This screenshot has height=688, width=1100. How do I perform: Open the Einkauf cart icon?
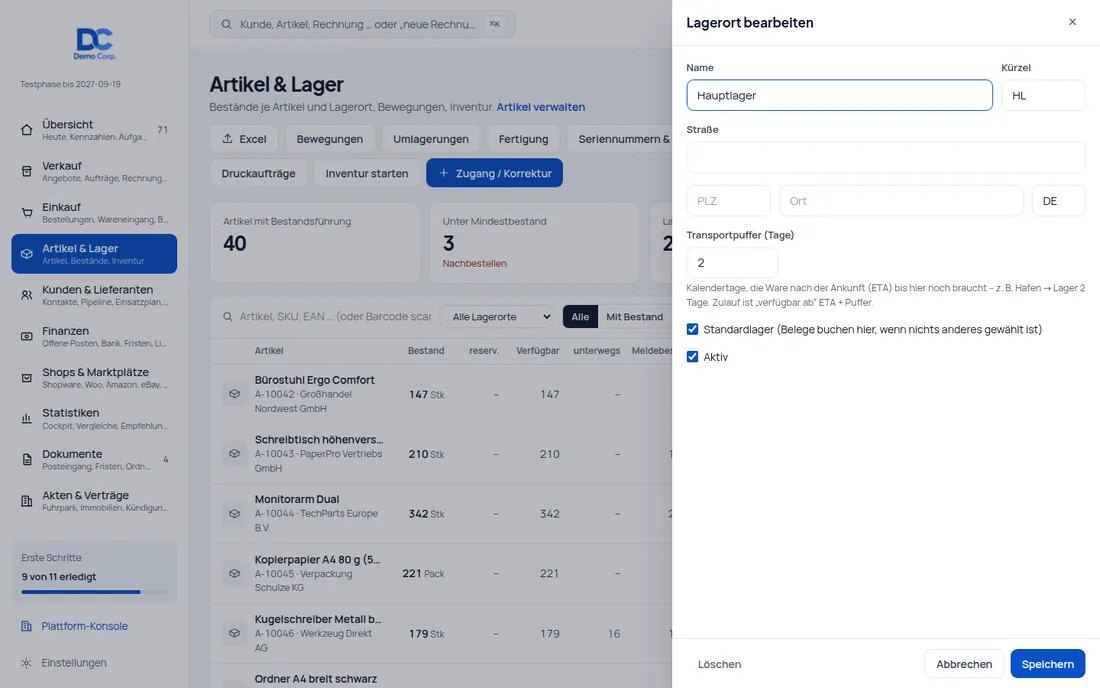coord(27,213)
